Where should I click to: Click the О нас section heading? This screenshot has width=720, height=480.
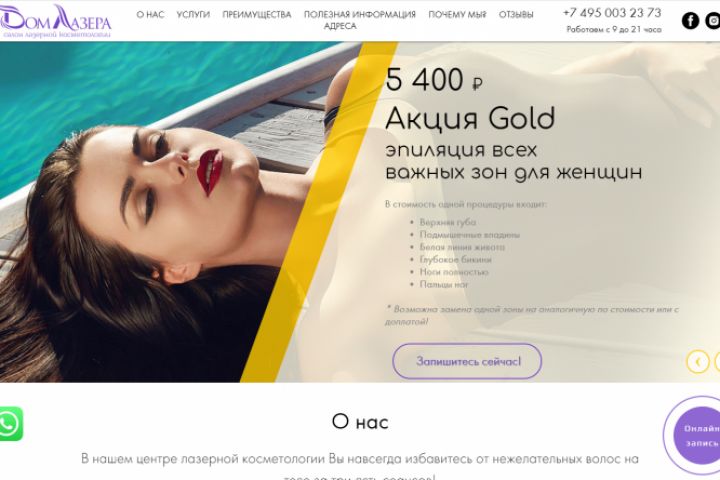tap(360, 422)
